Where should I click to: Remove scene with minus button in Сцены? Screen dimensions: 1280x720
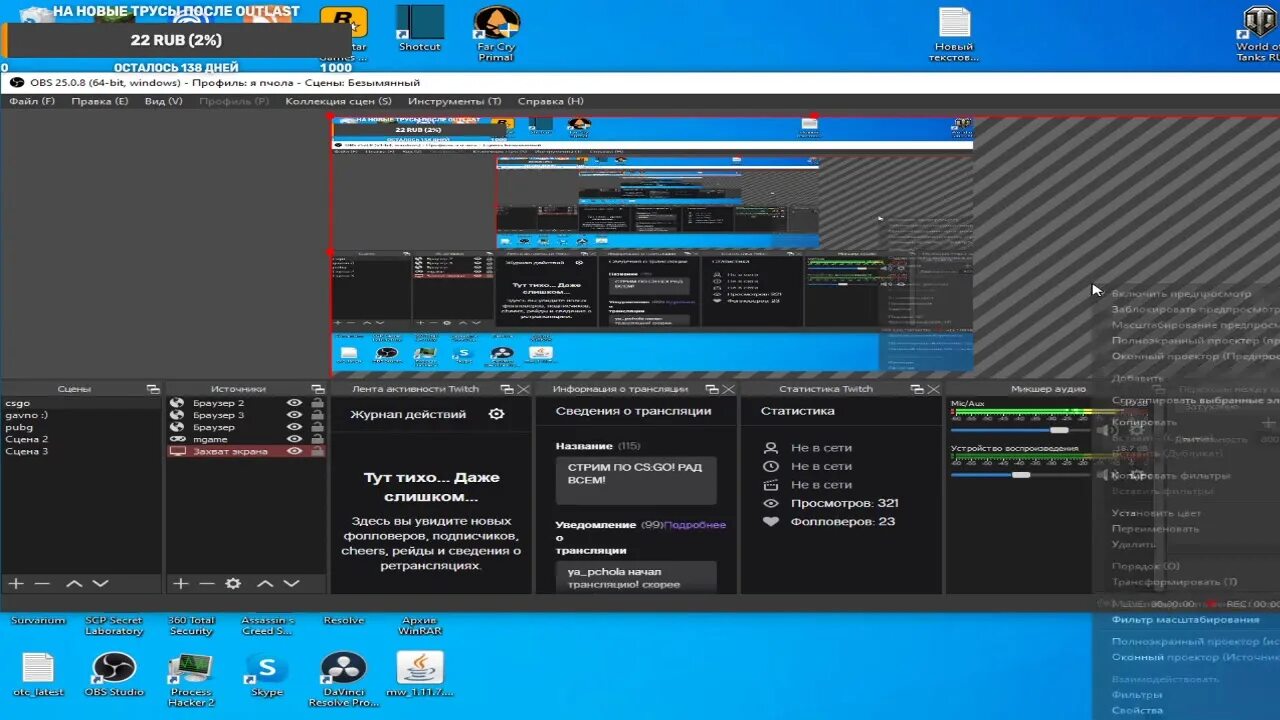point(42,583)
